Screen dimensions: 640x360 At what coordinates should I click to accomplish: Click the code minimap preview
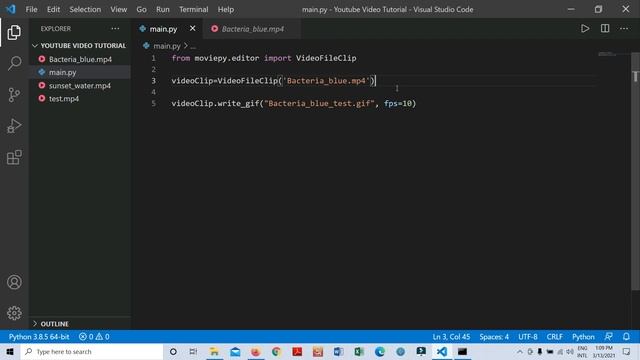coord(607,54)
